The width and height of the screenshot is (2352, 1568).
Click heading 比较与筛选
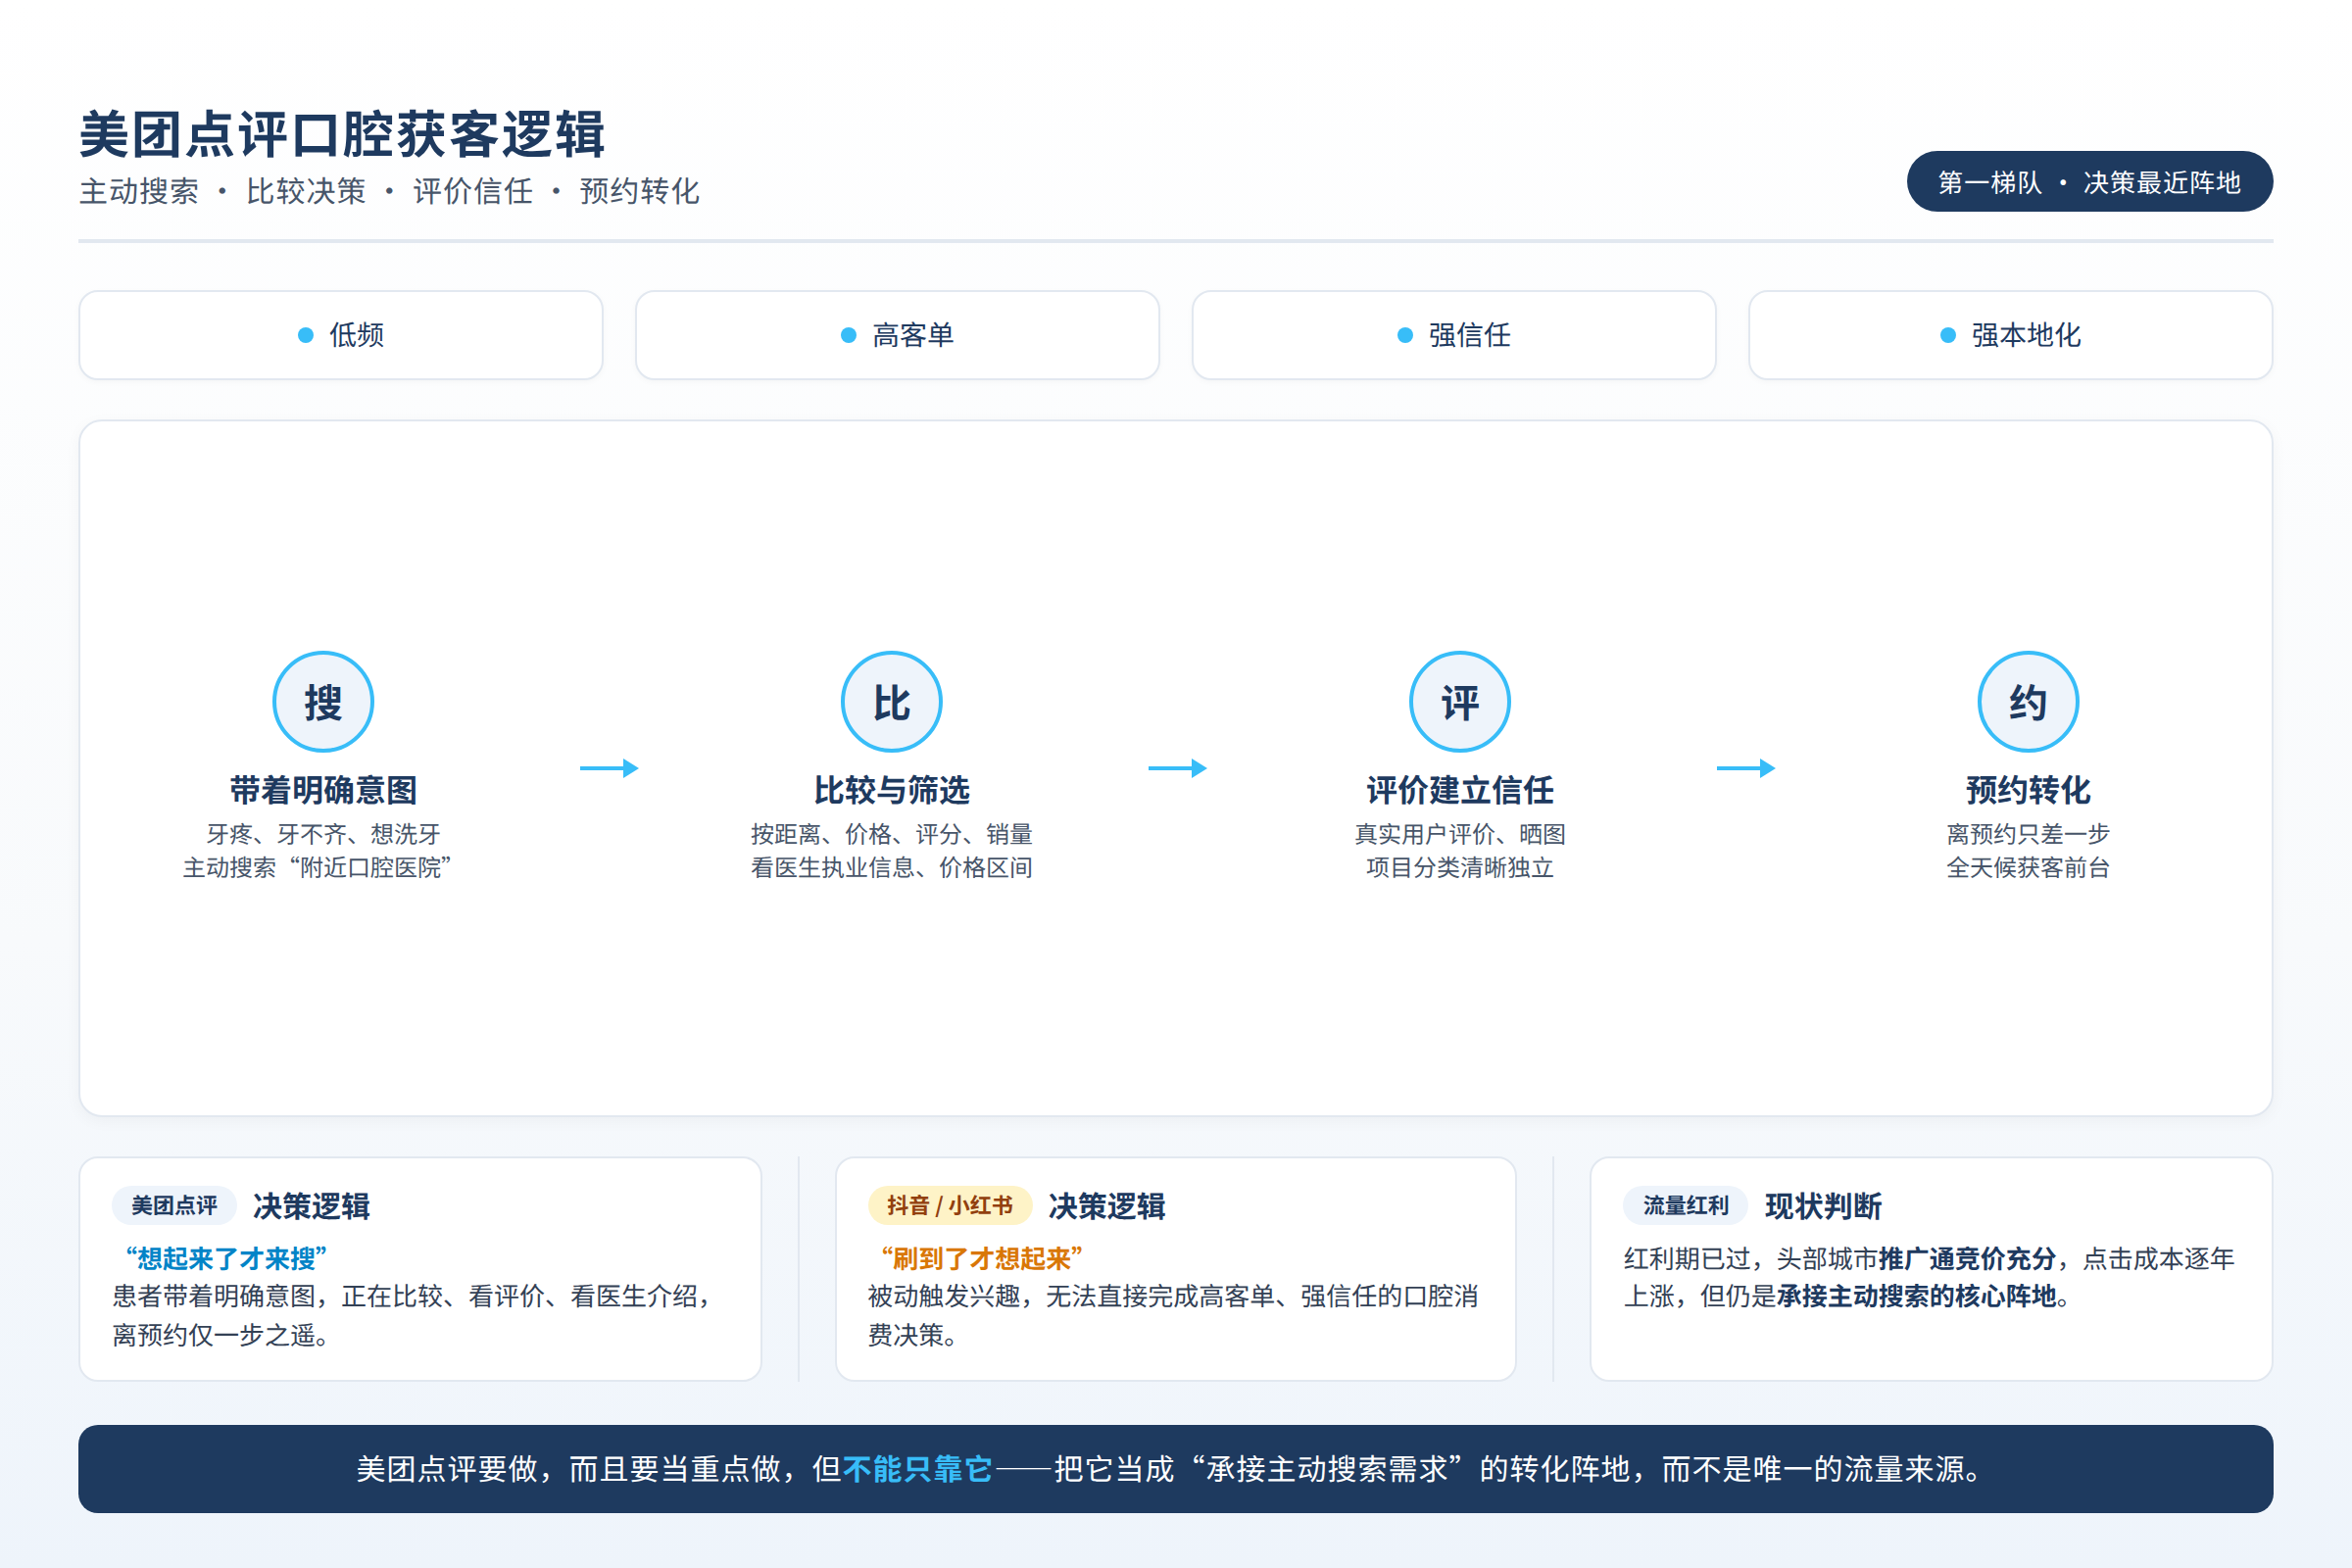tap(891, 790)
